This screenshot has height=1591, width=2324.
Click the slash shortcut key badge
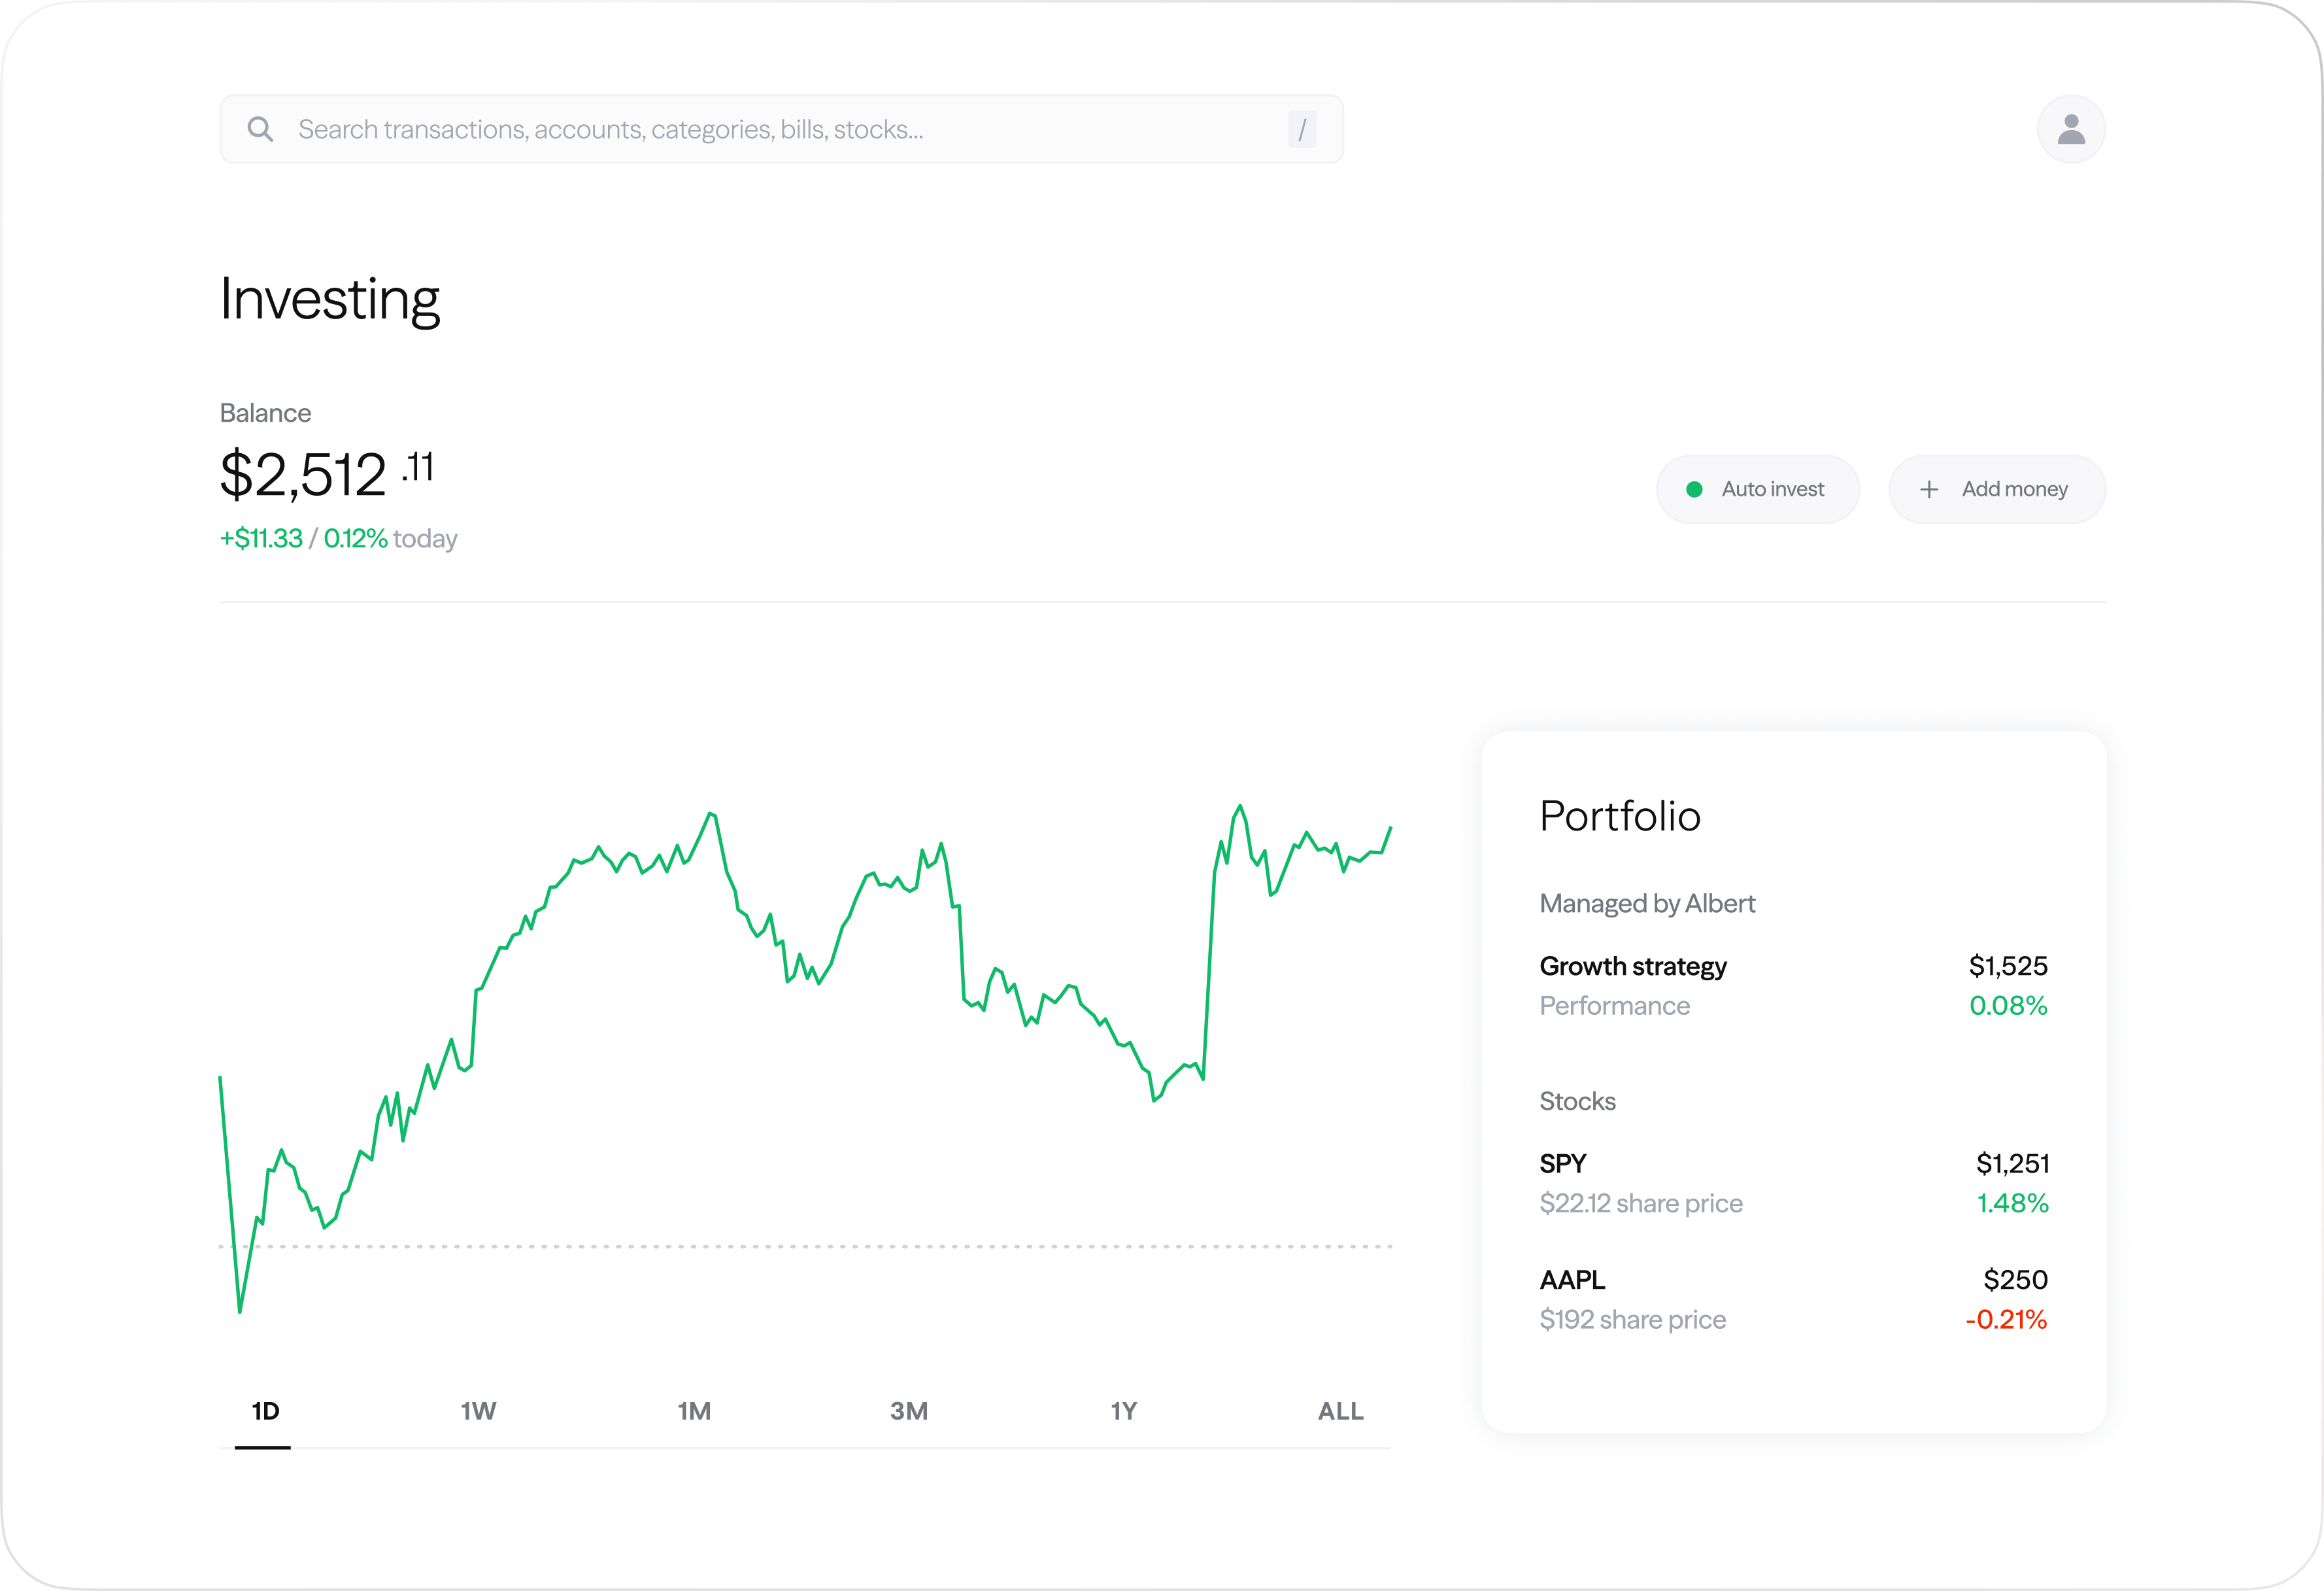(1301, 129)
